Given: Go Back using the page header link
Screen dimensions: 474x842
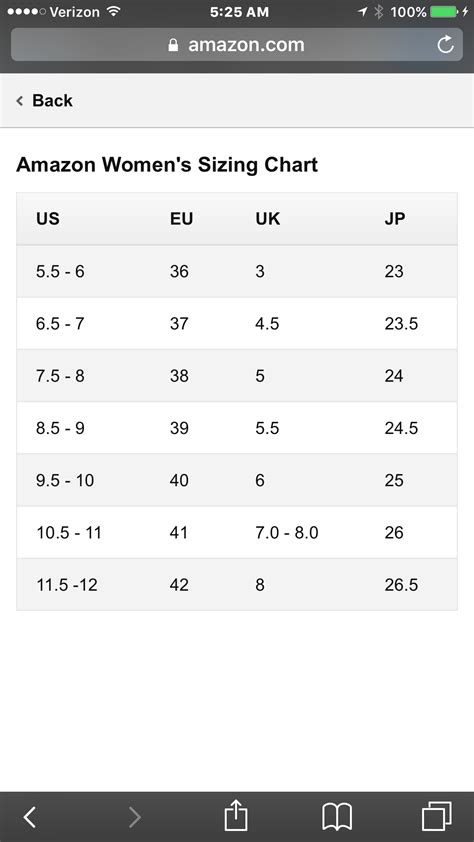Looking at the screenshot, I should (45, 100).
